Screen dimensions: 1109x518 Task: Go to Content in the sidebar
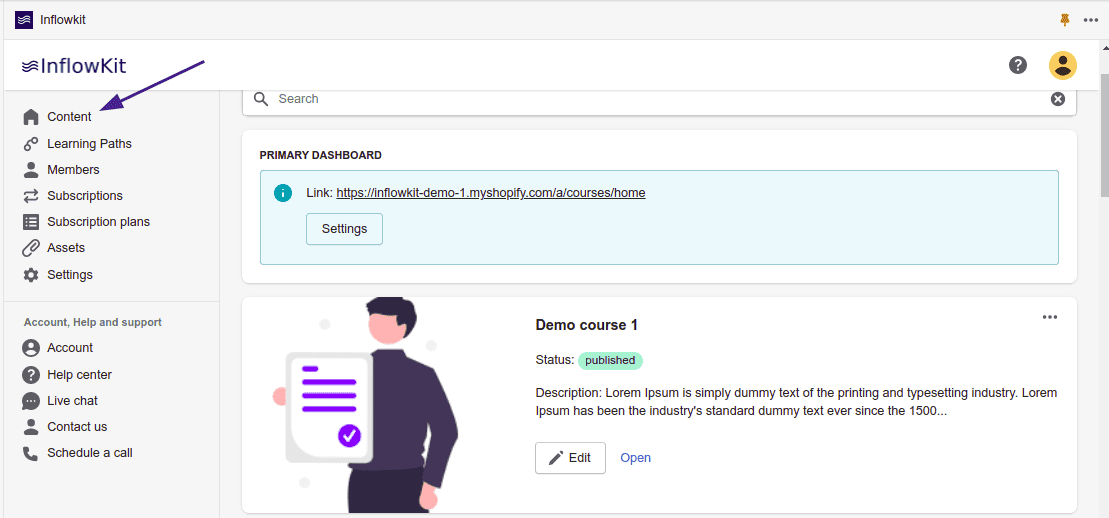pyautogui.click(x=69, y=117)
